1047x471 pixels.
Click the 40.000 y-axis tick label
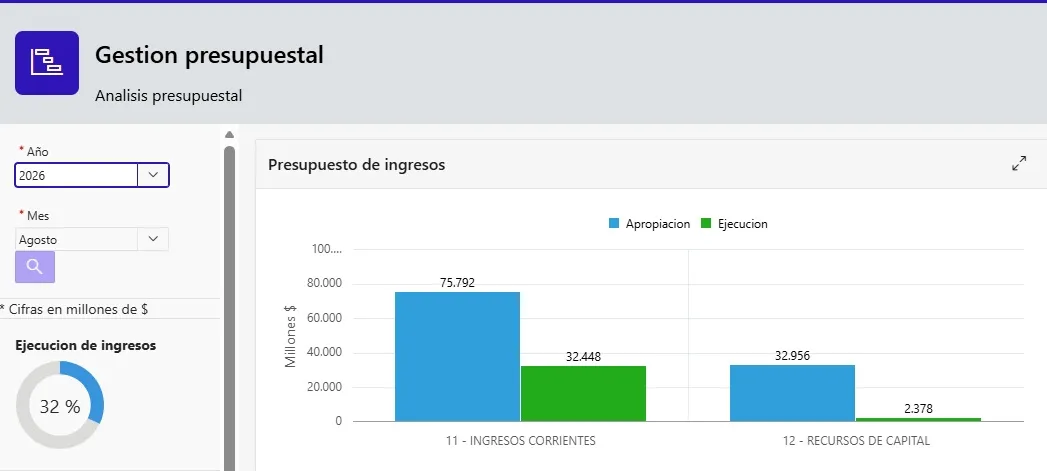[327, 353]
